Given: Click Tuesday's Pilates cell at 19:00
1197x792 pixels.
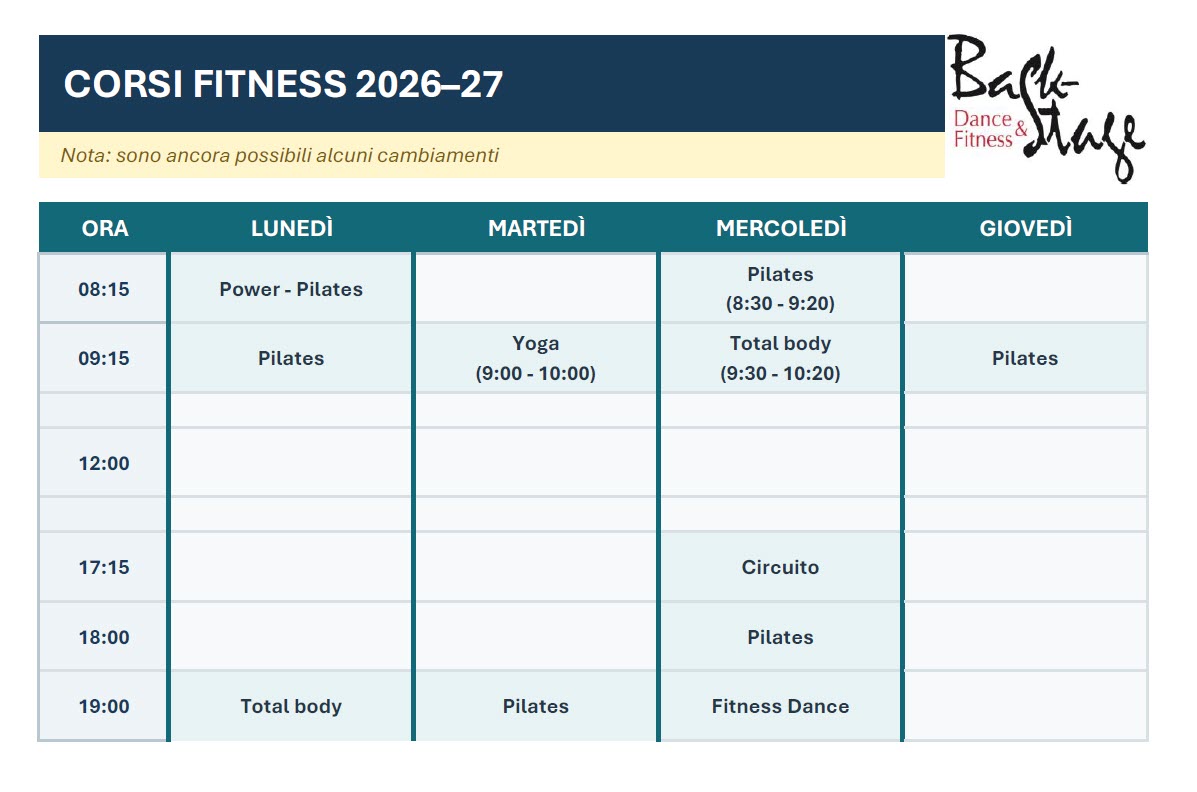Looking at the screenshot, I should click(536, 706).
